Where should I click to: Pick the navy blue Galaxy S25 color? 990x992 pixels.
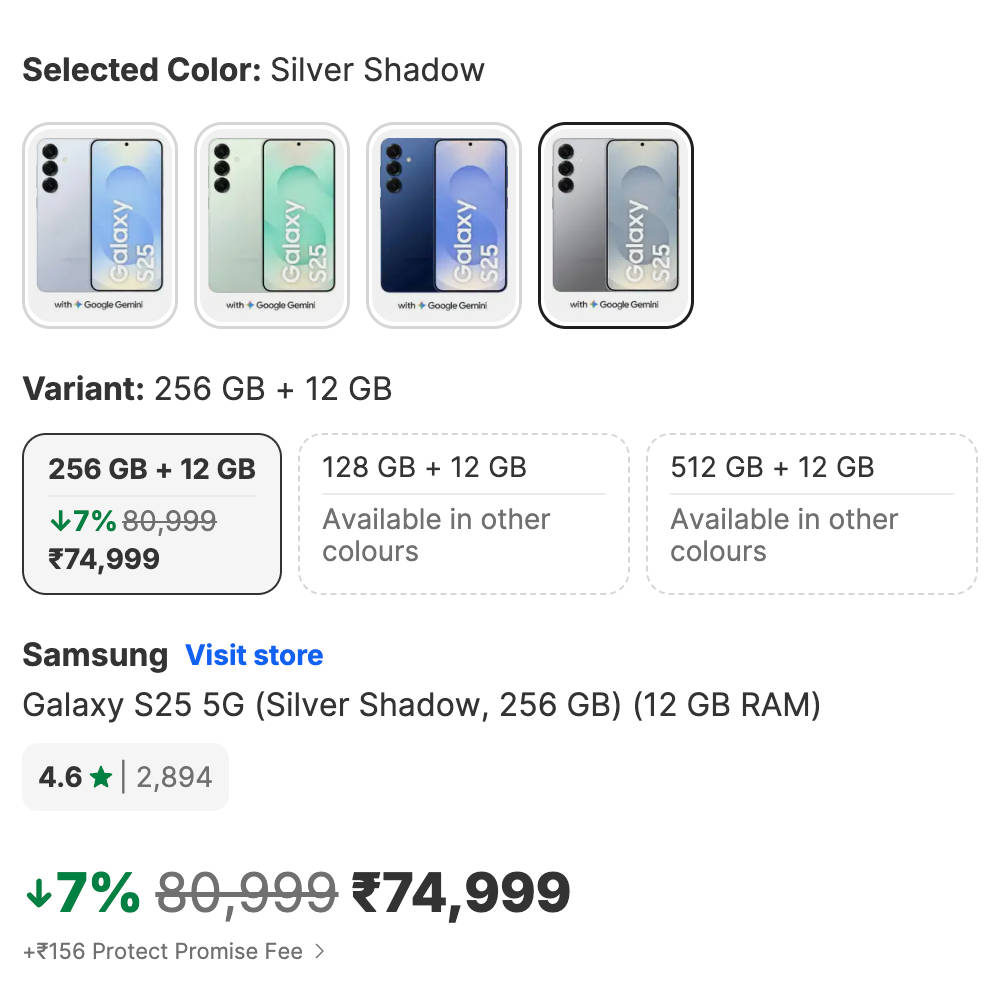(x=444, y=225)
